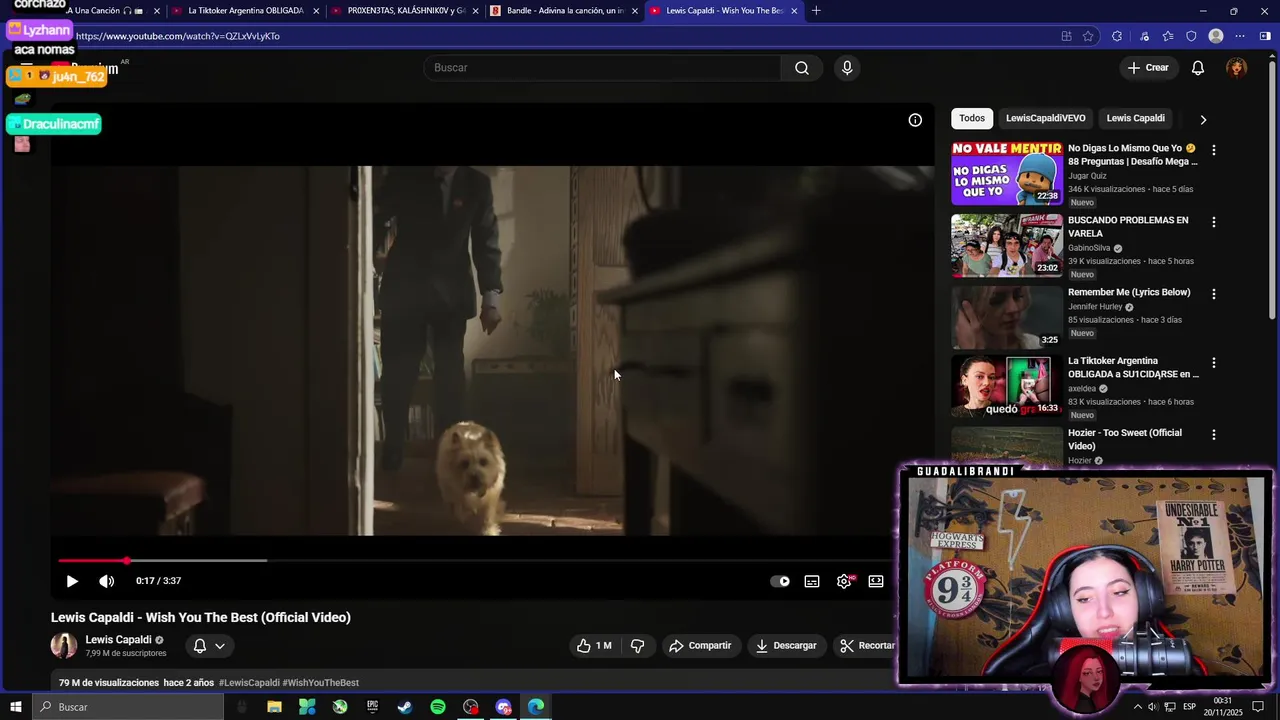Open options menu for Remember Me video

point(1214,294)
